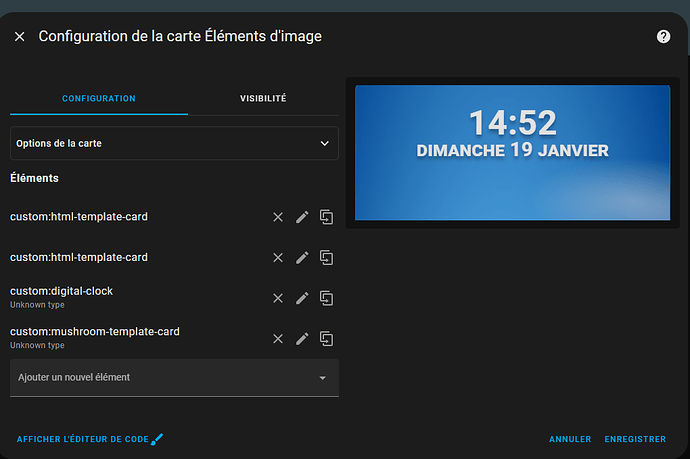Delete the first custom:html-template-card element
690x459 pixels.
[278, 217]
